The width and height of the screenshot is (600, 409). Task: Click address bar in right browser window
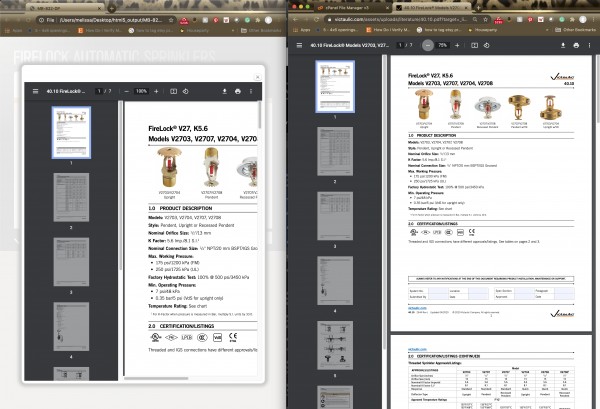tap(398, 19)
